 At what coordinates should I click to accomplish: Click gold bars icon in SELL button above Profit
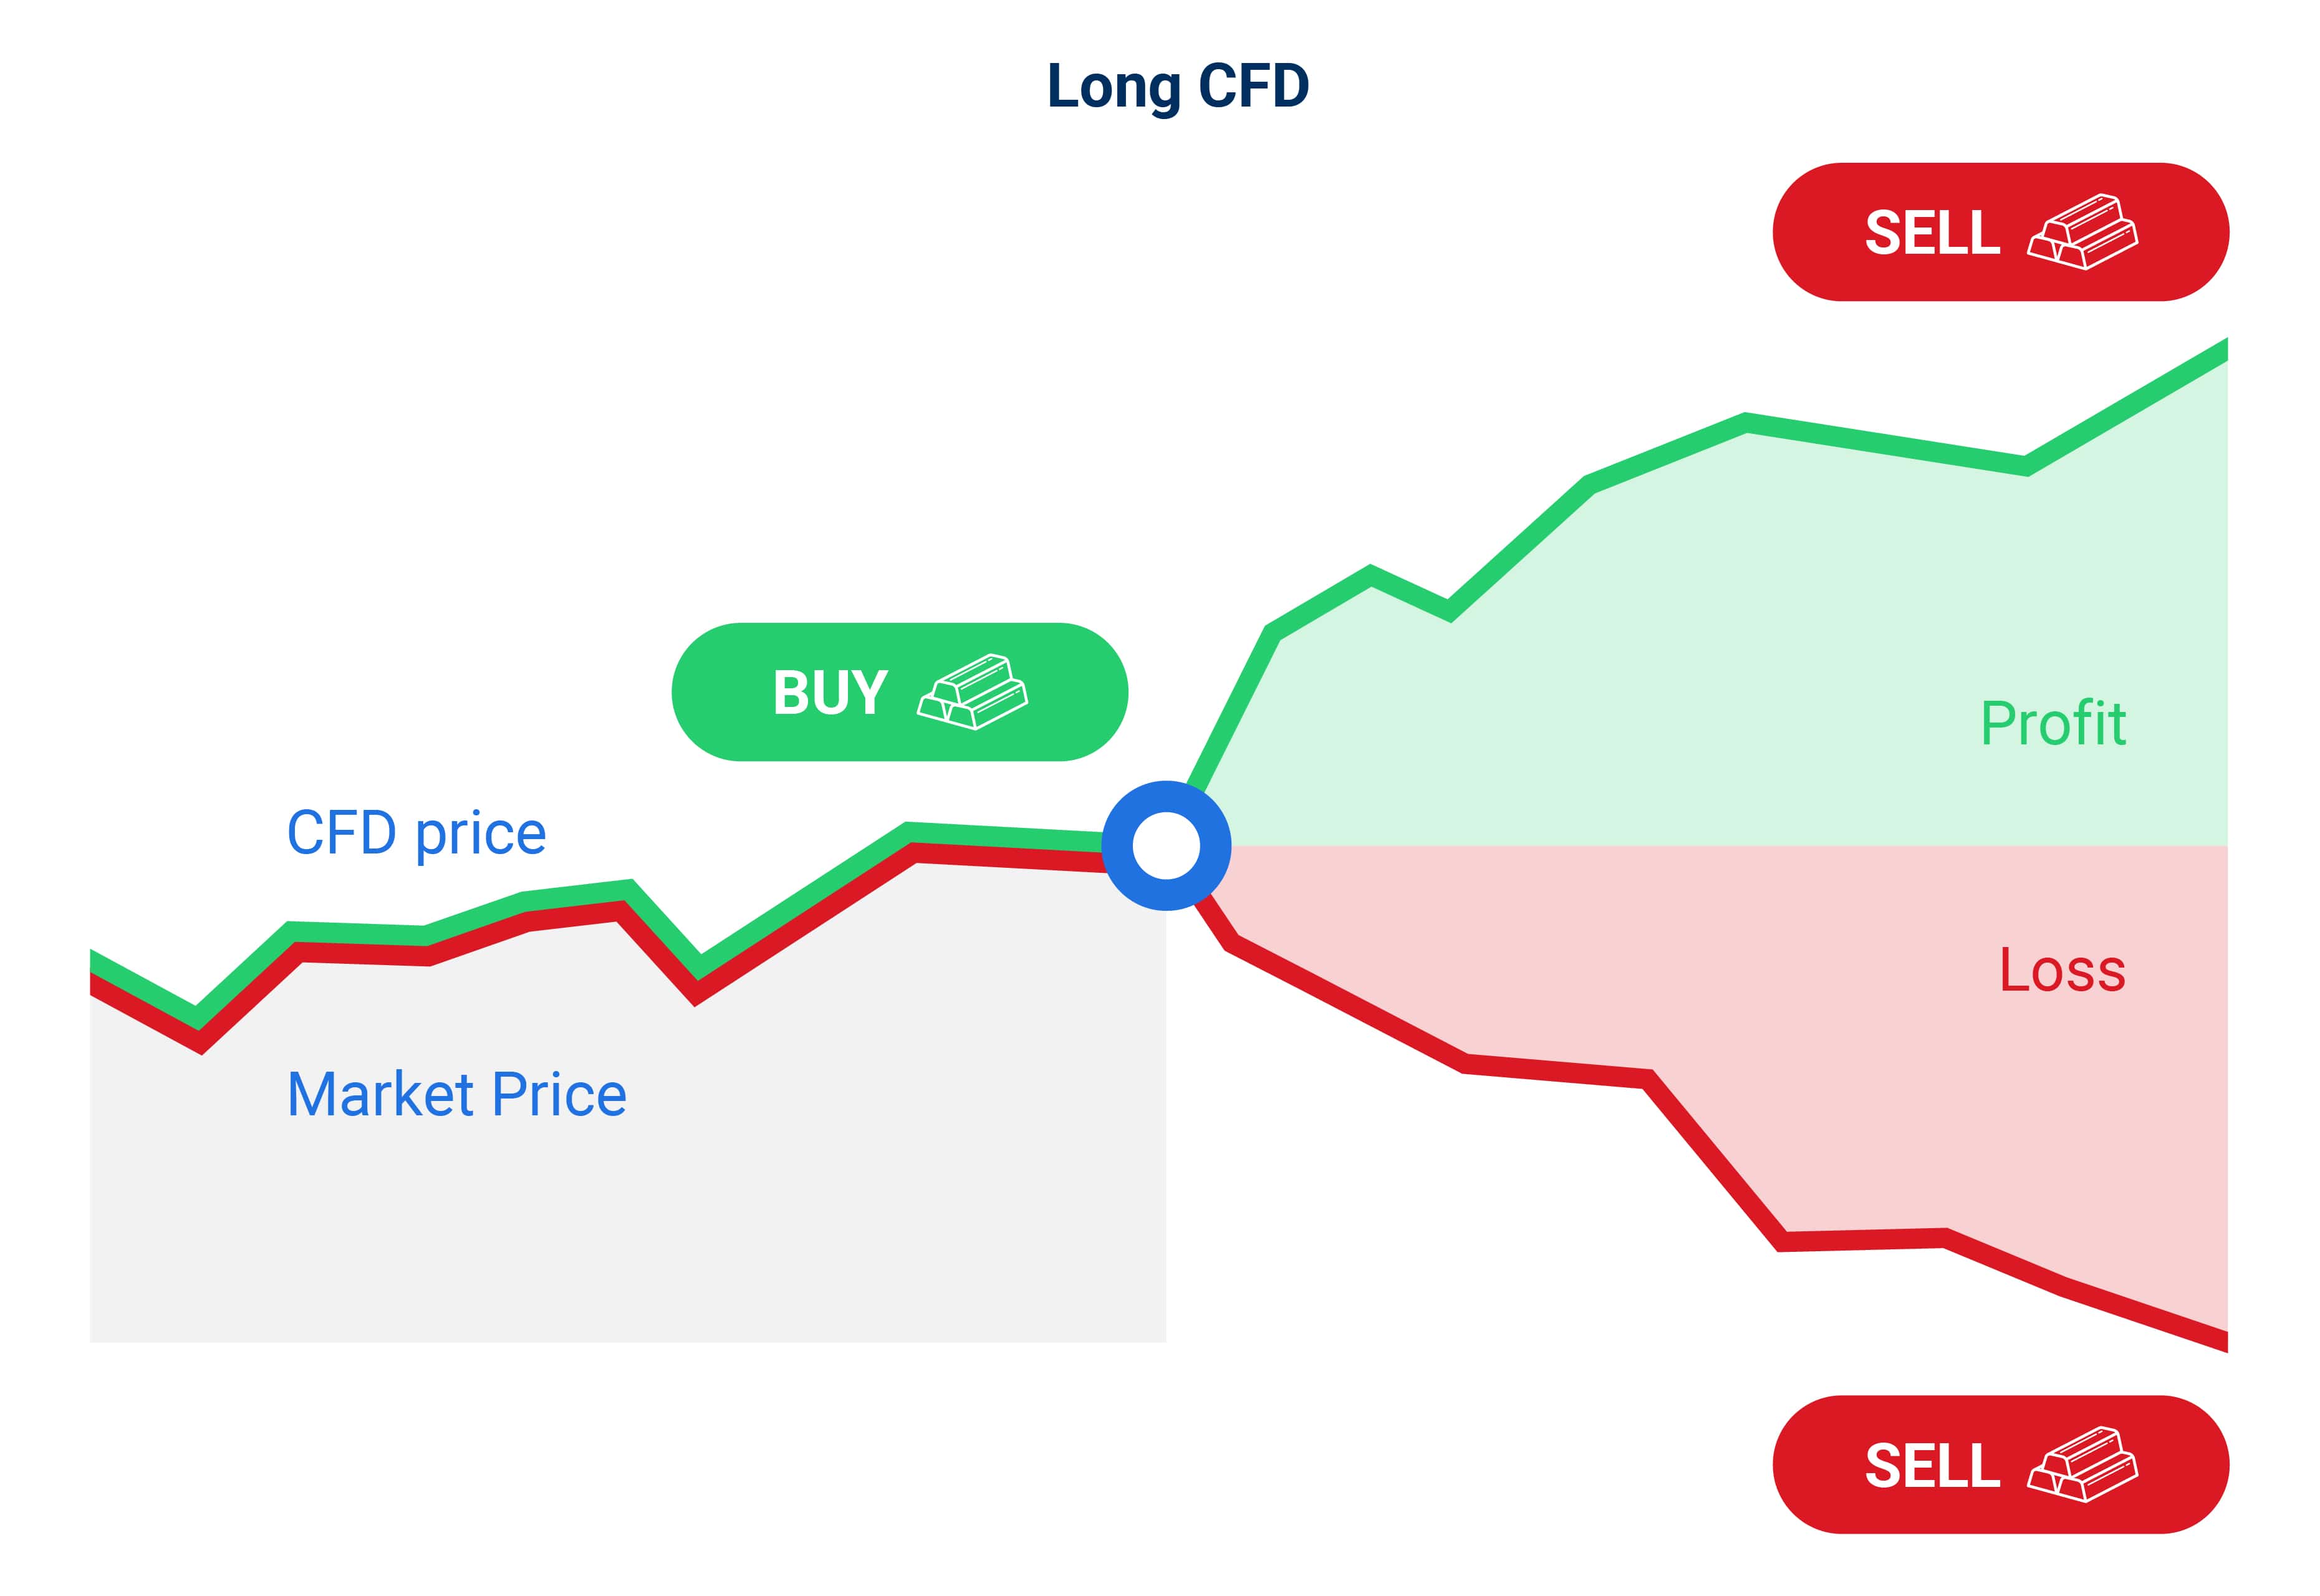[x=2083, y=231]
